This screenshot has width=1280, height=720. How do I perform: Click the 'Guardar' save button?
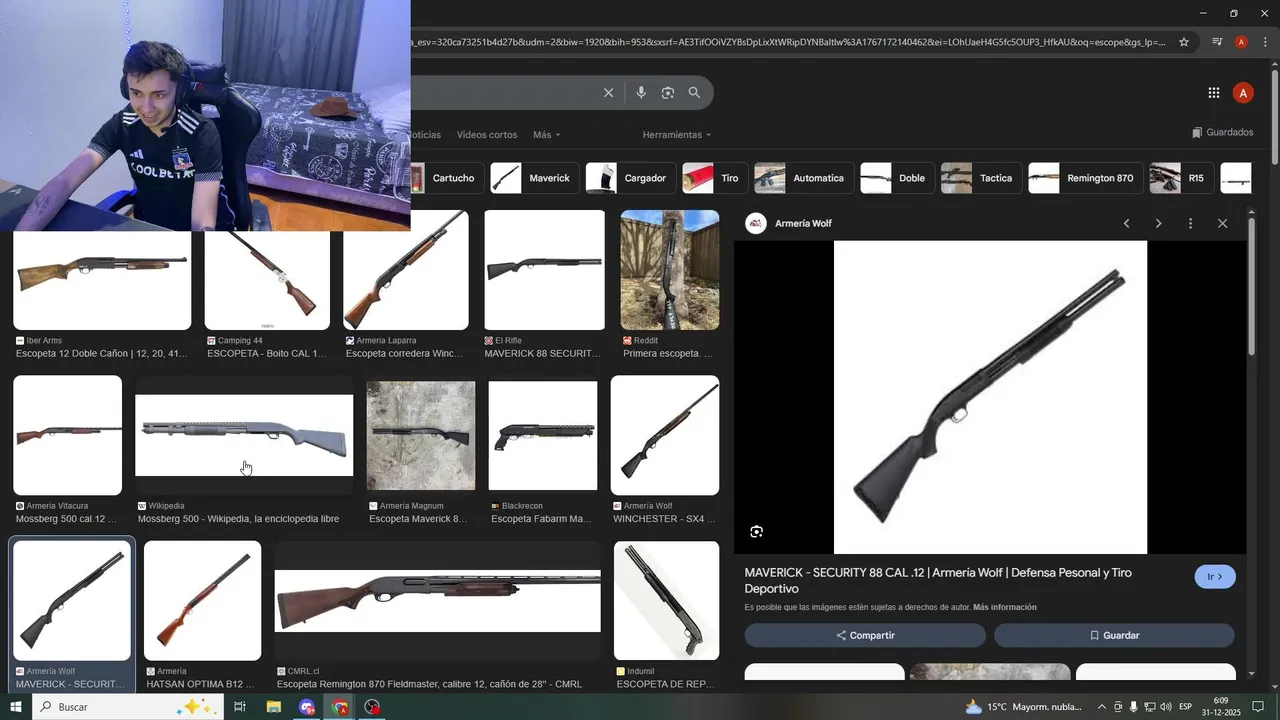(1114, 635)
